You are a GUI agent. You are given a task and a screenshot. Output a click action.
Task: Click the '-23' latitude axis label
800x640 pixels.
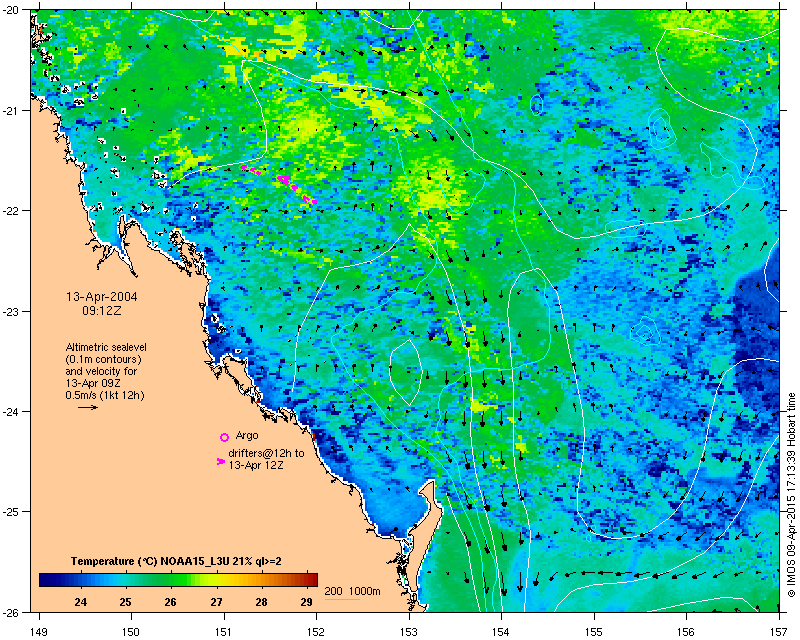pyautogui.click(x=11, y=311)
